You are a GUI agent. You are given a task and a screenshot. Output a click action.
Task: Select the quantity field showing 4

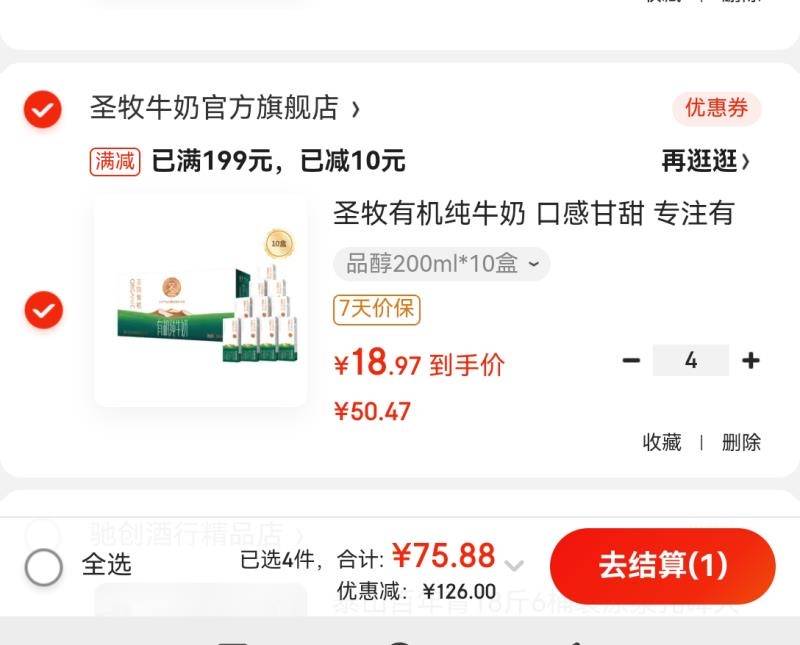(691, 360)
